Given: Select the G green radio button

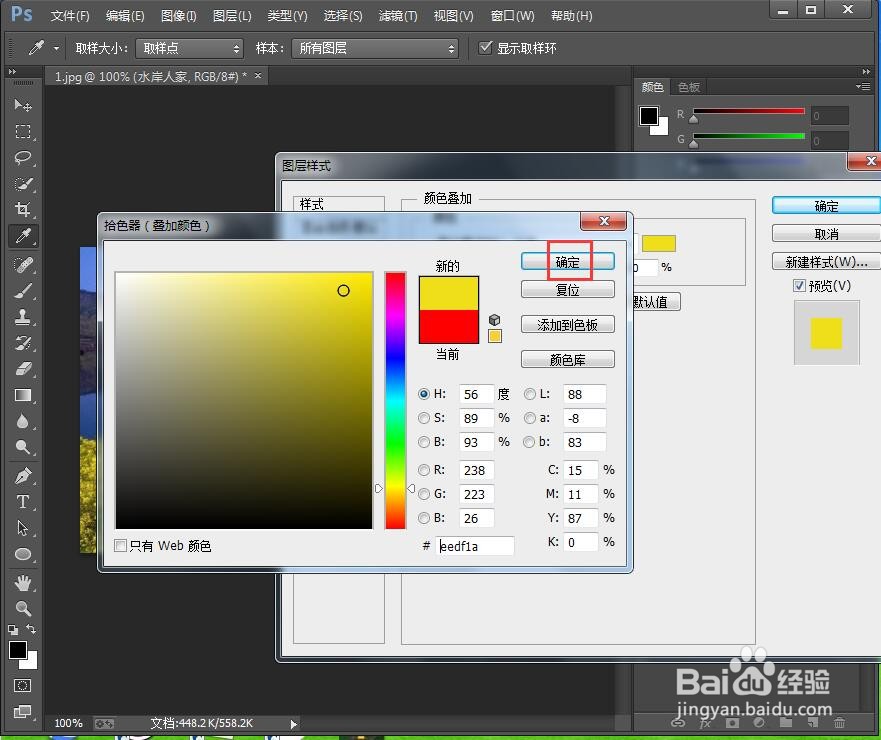Looking at the screenshot, I should [x=424, y=494].
